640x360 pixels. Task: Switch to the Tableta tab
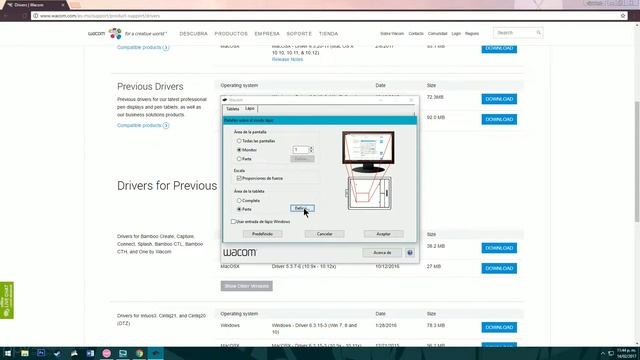coord(233,109)
